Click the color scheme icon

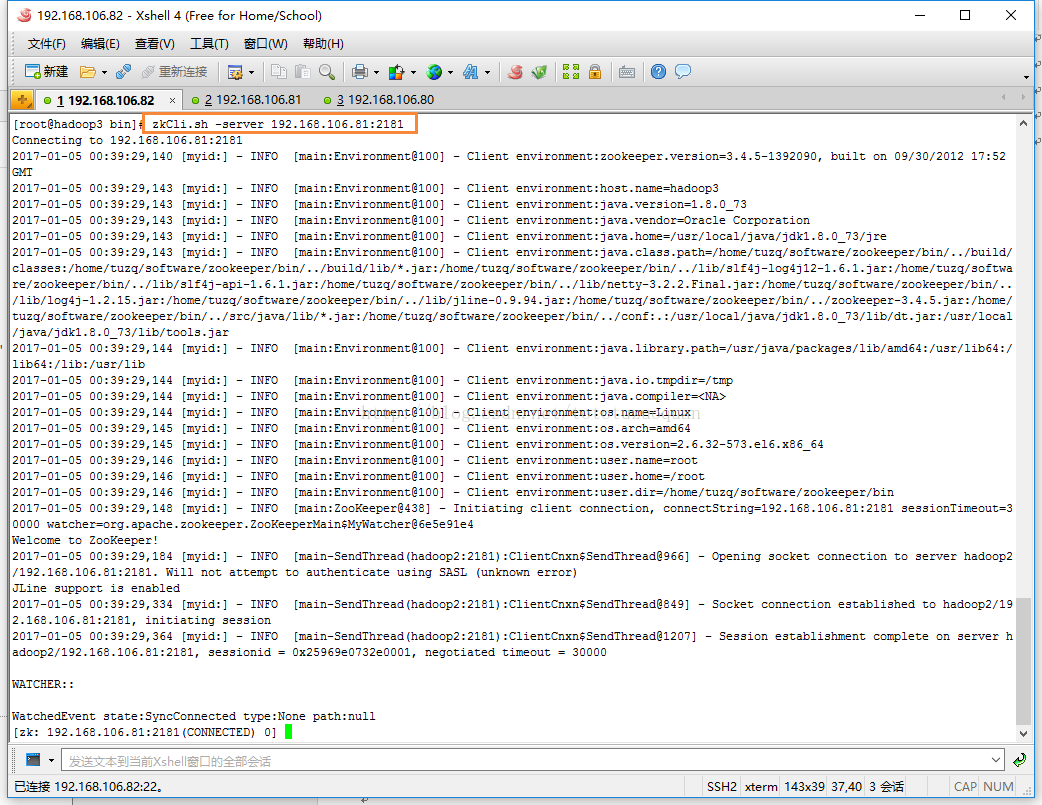(397, 72)
